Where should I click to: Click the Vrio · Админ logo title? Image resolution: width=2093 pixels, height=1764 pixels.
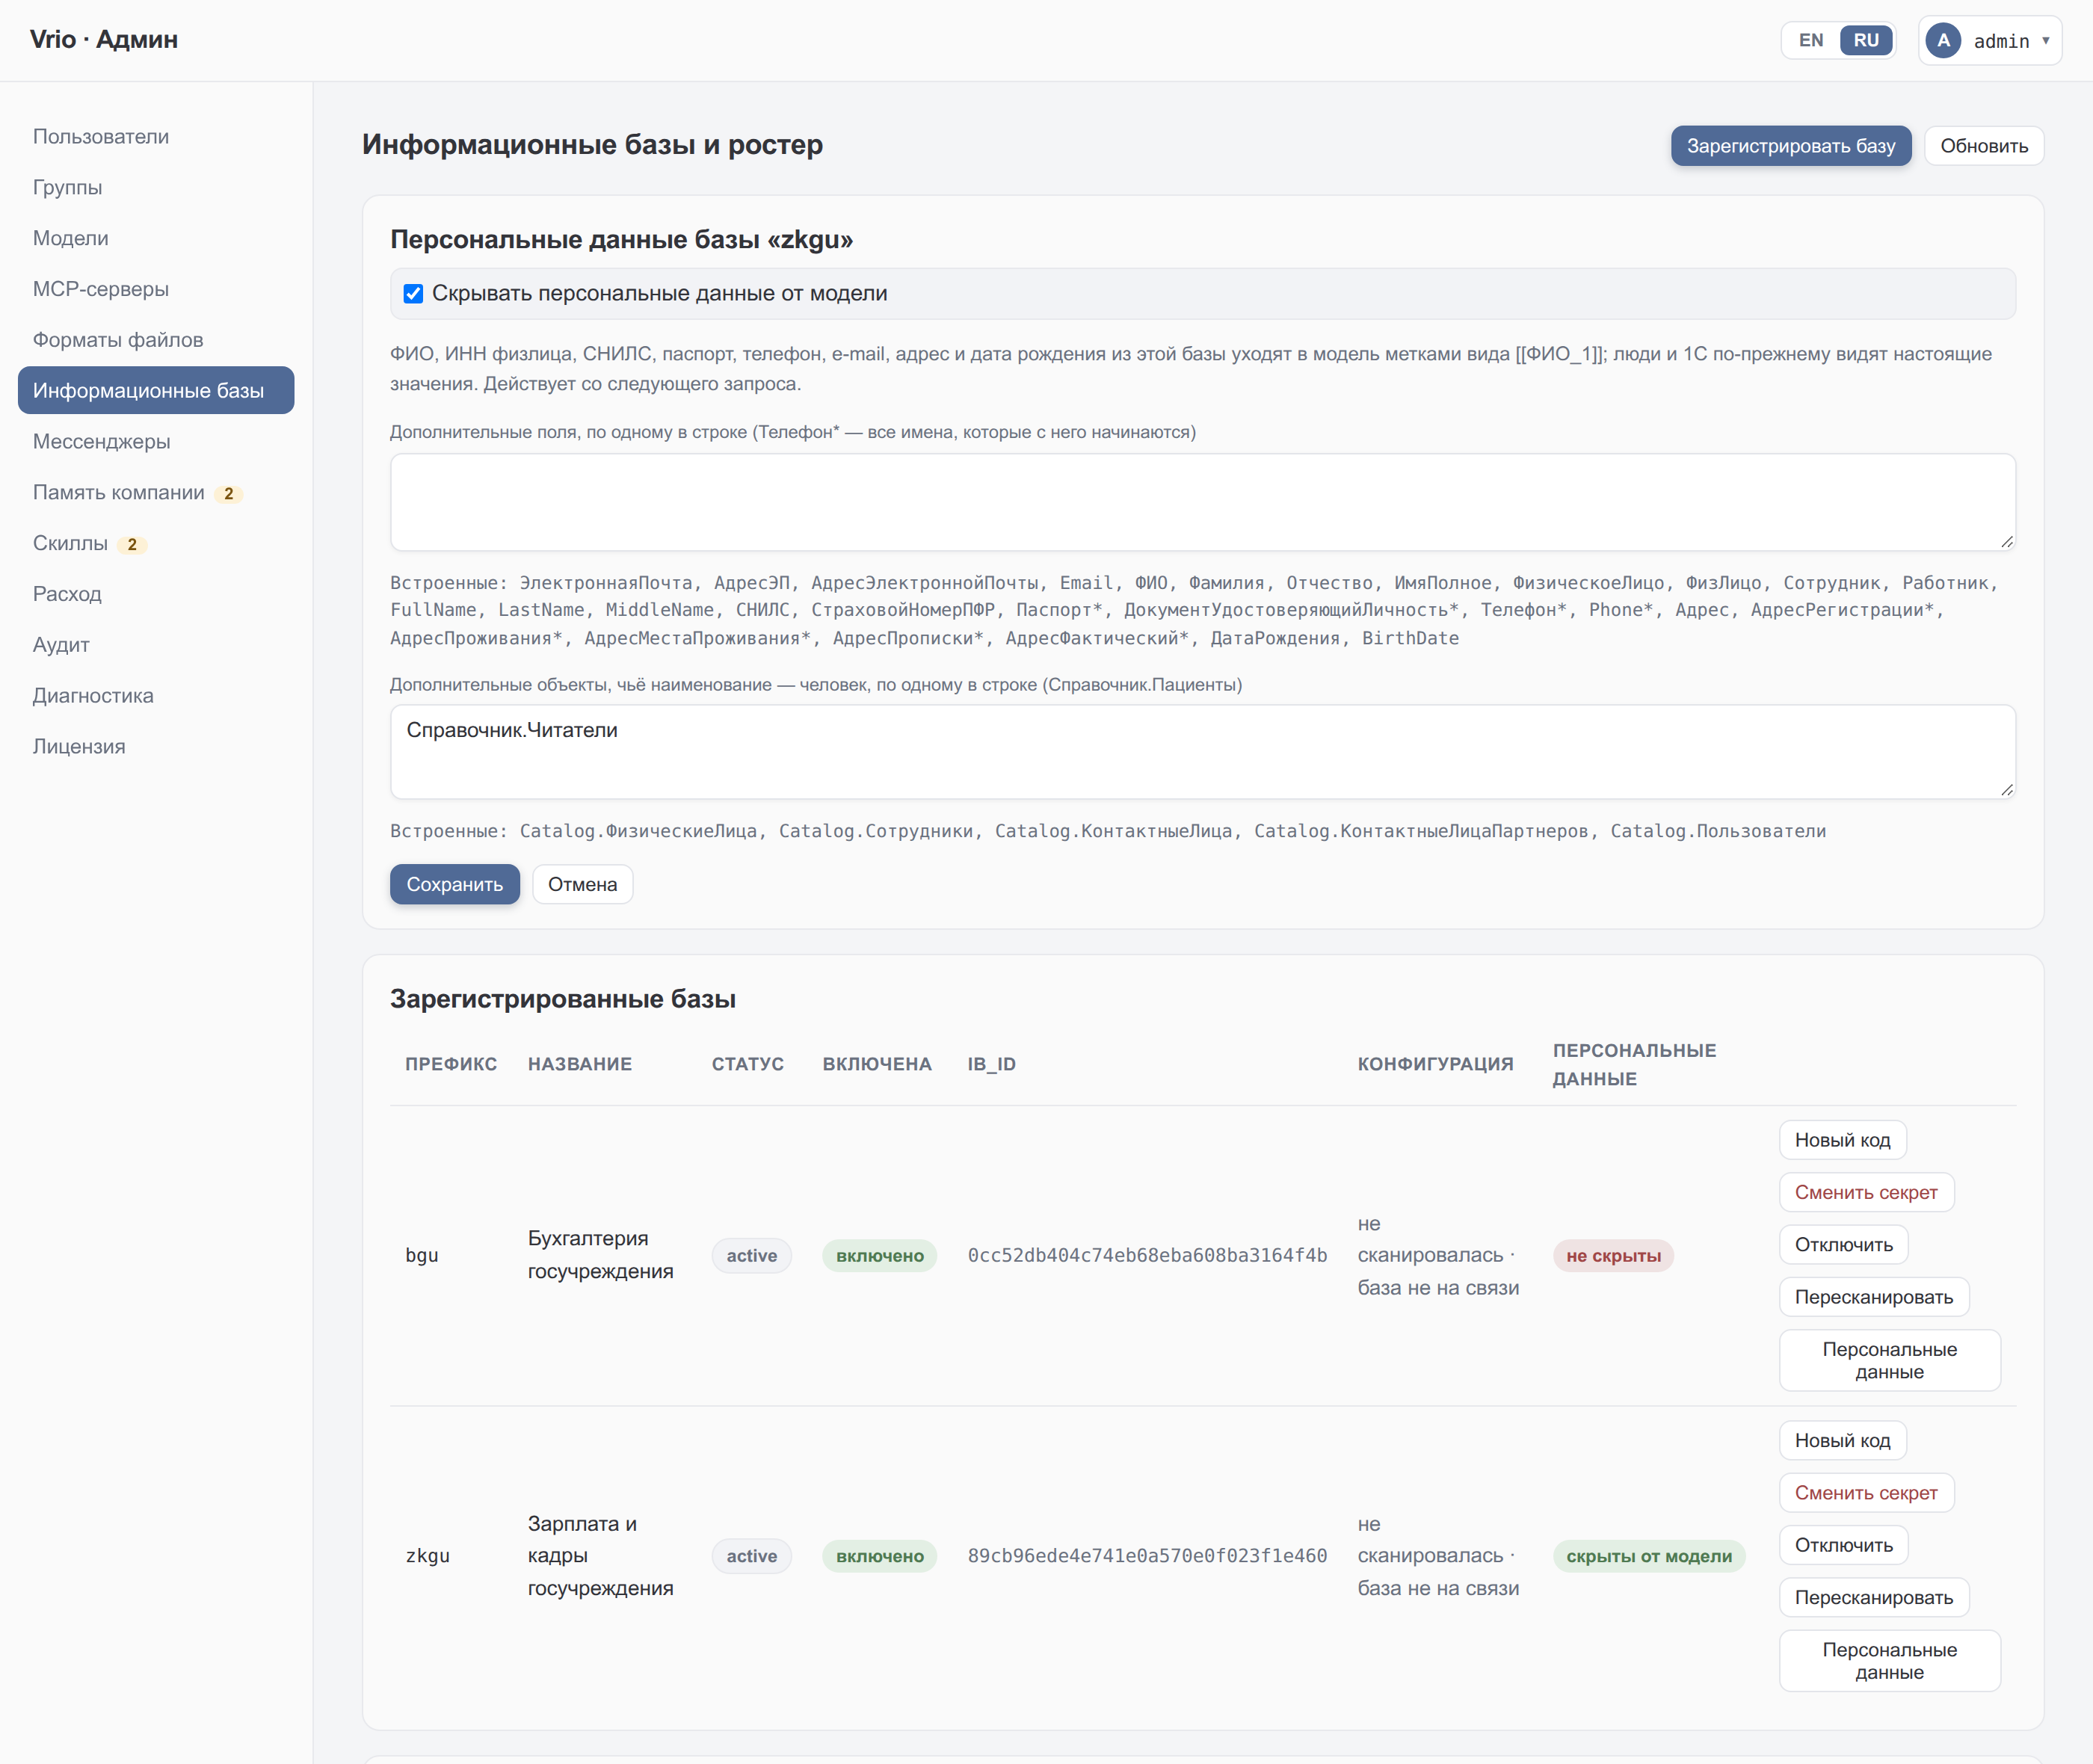pos(104,40)
